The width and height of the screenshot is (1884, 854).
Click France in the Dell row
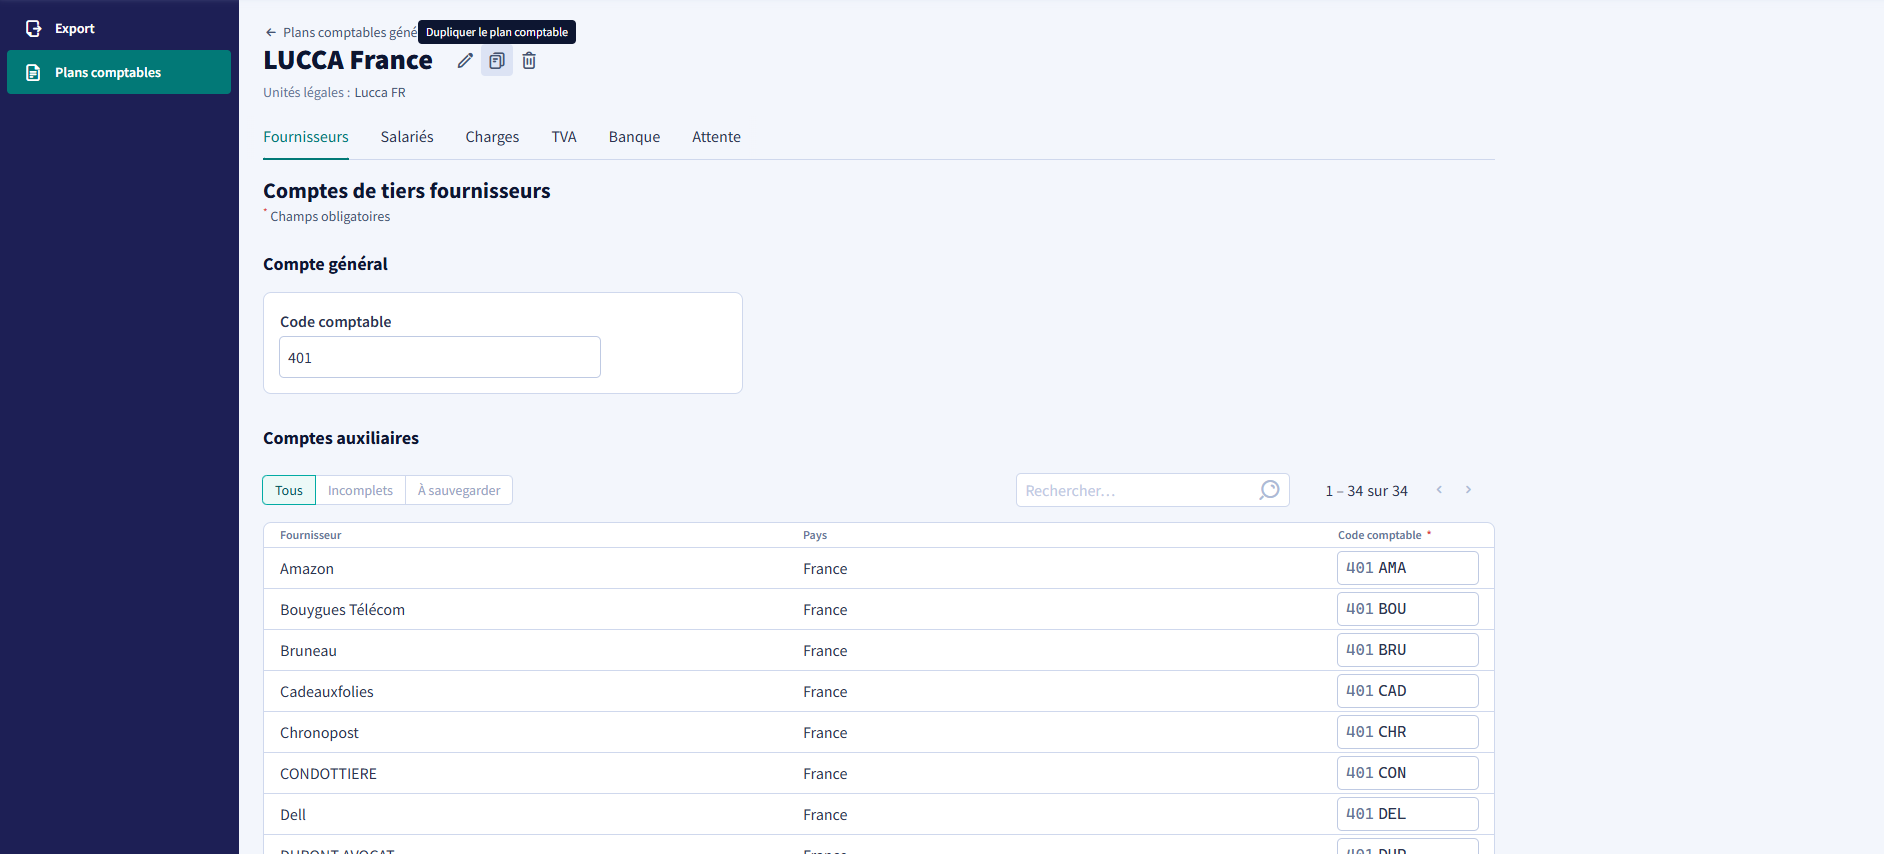pyautogui.click(x=825, y=815)
